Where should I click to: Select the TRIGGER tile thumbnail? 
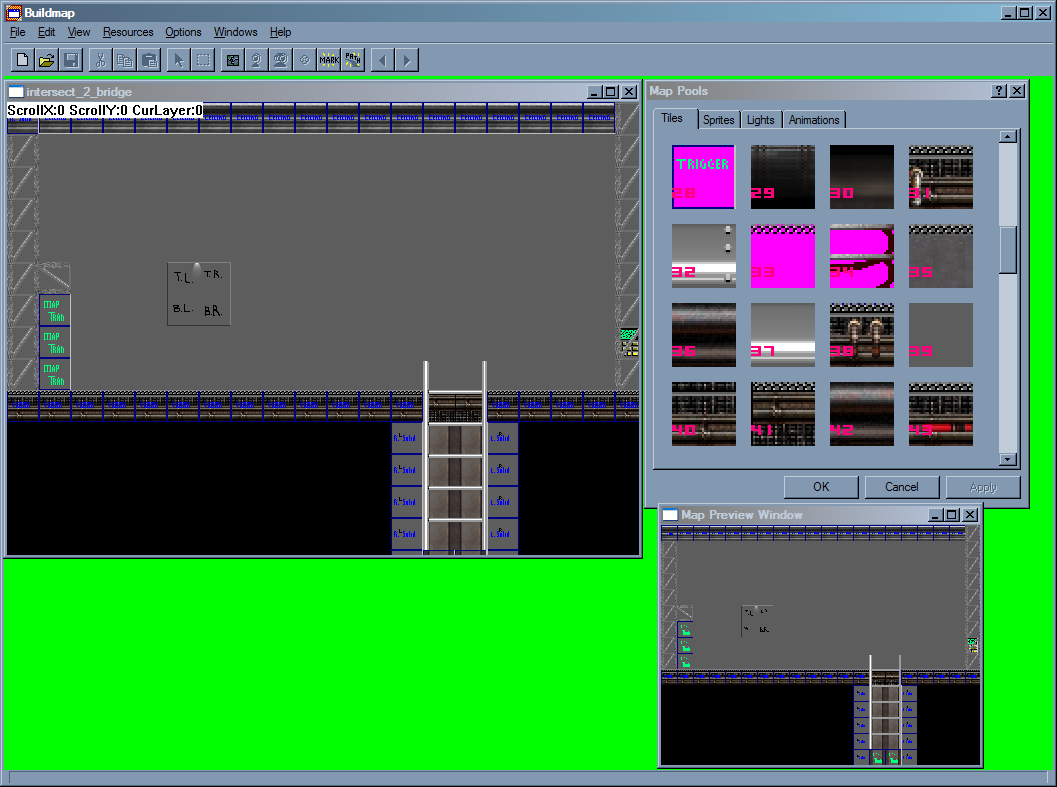(703, 177)
